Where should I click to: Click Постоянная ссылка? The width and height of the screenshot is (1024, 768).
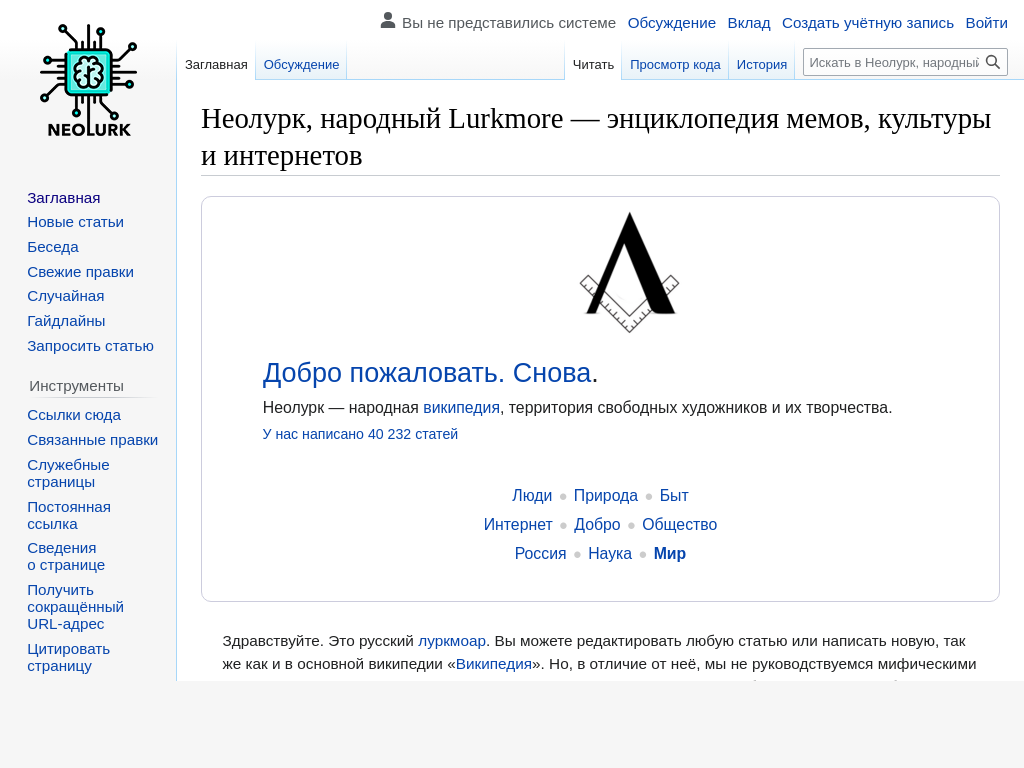pos(69,515)
